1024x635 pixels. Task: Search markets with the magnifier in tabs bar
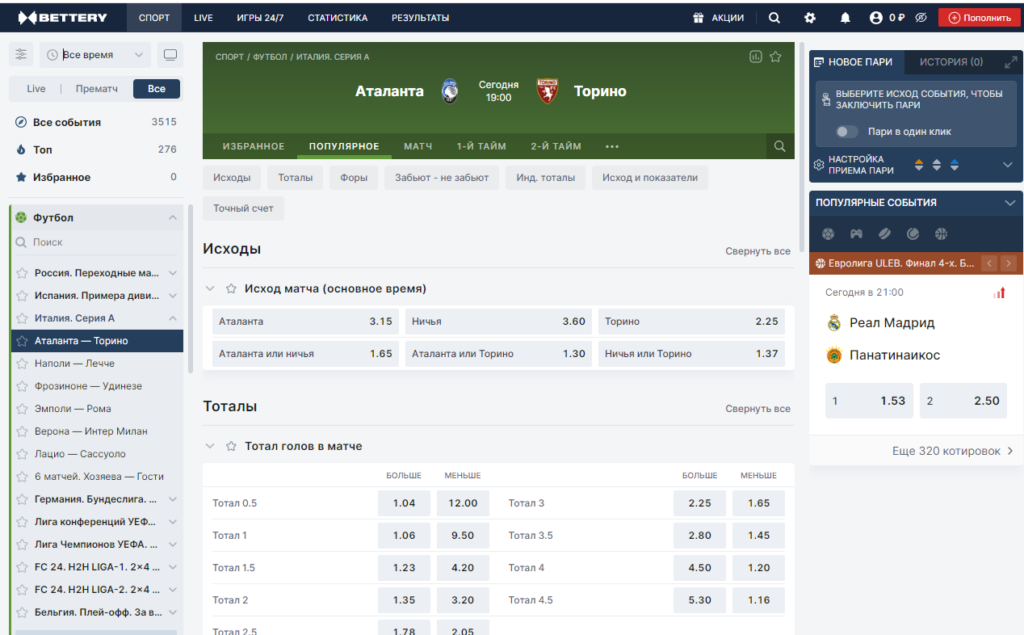pyautogui.click(x=780, y=146)
